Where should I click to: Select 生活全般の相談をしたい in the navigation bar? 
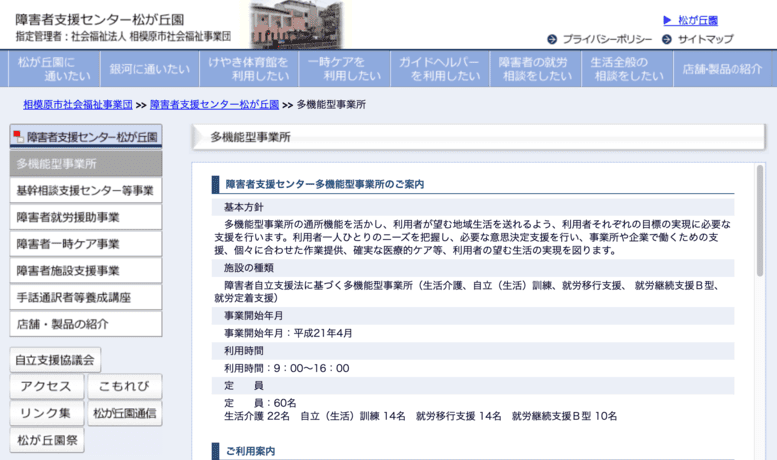pos(627,69)
